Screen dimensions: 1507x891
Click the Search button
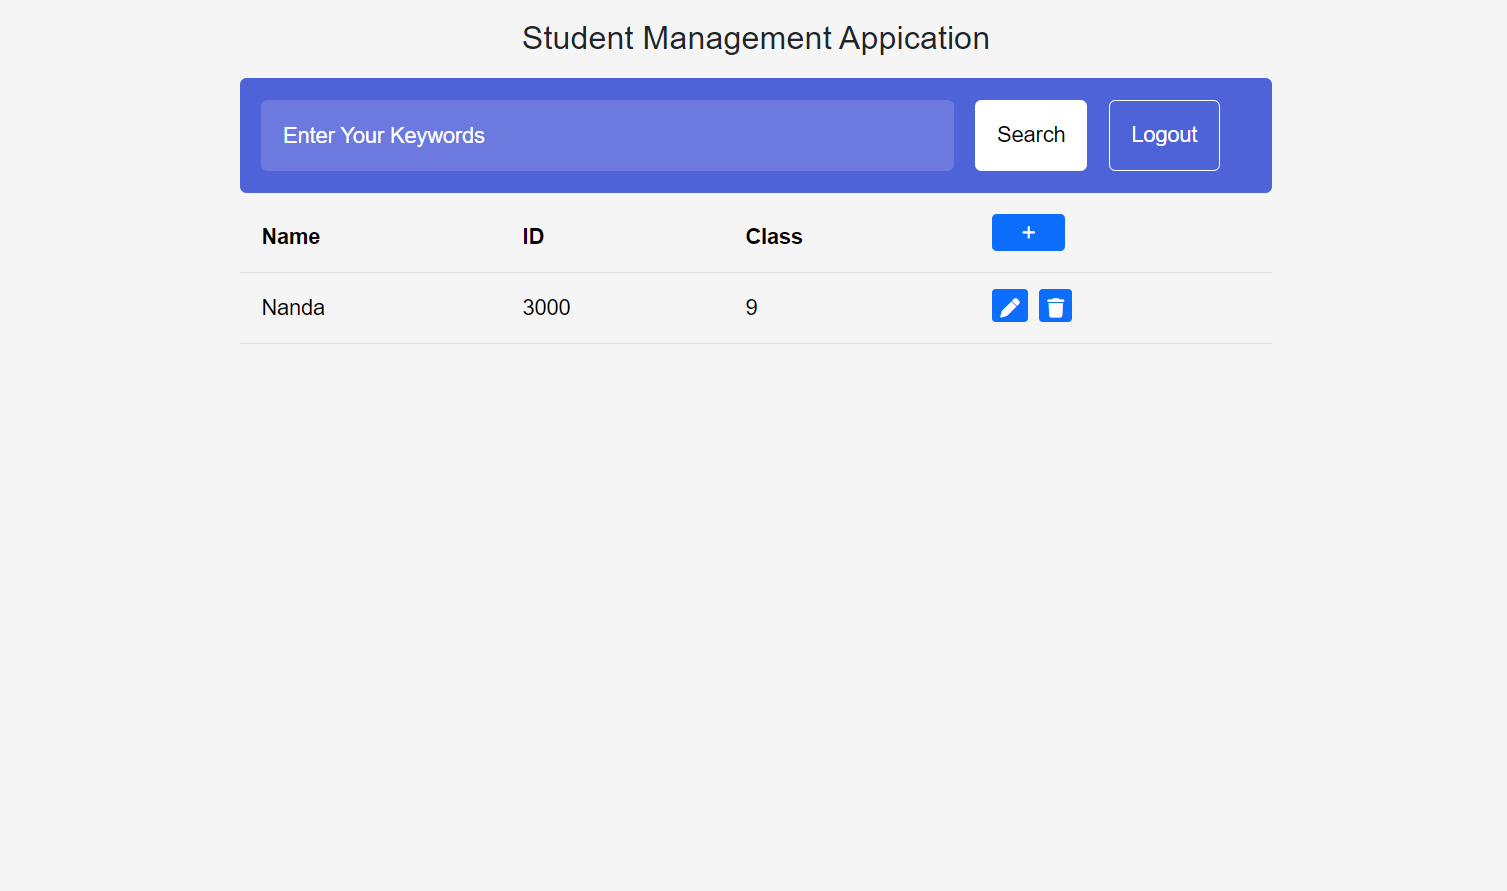click(x=1030, y=135)
